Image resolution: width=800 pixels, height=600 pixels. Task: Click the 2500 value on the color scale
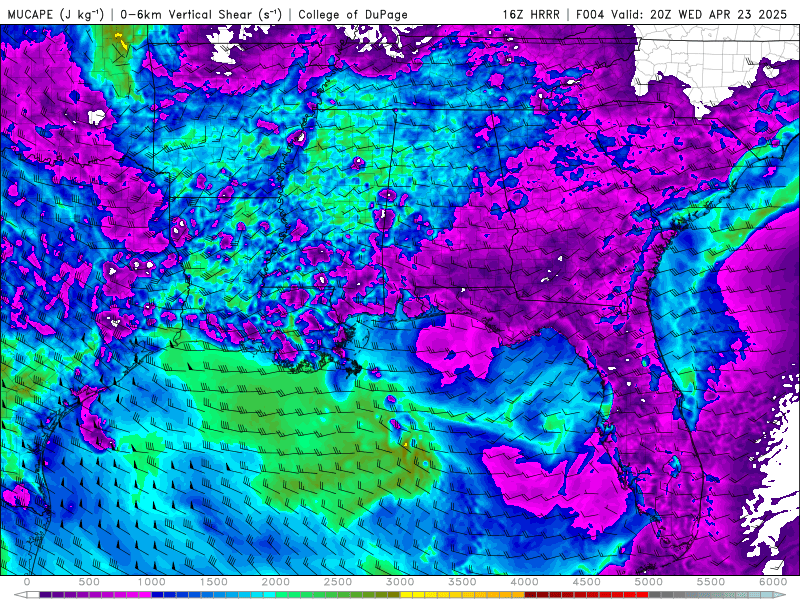point(338,582)
